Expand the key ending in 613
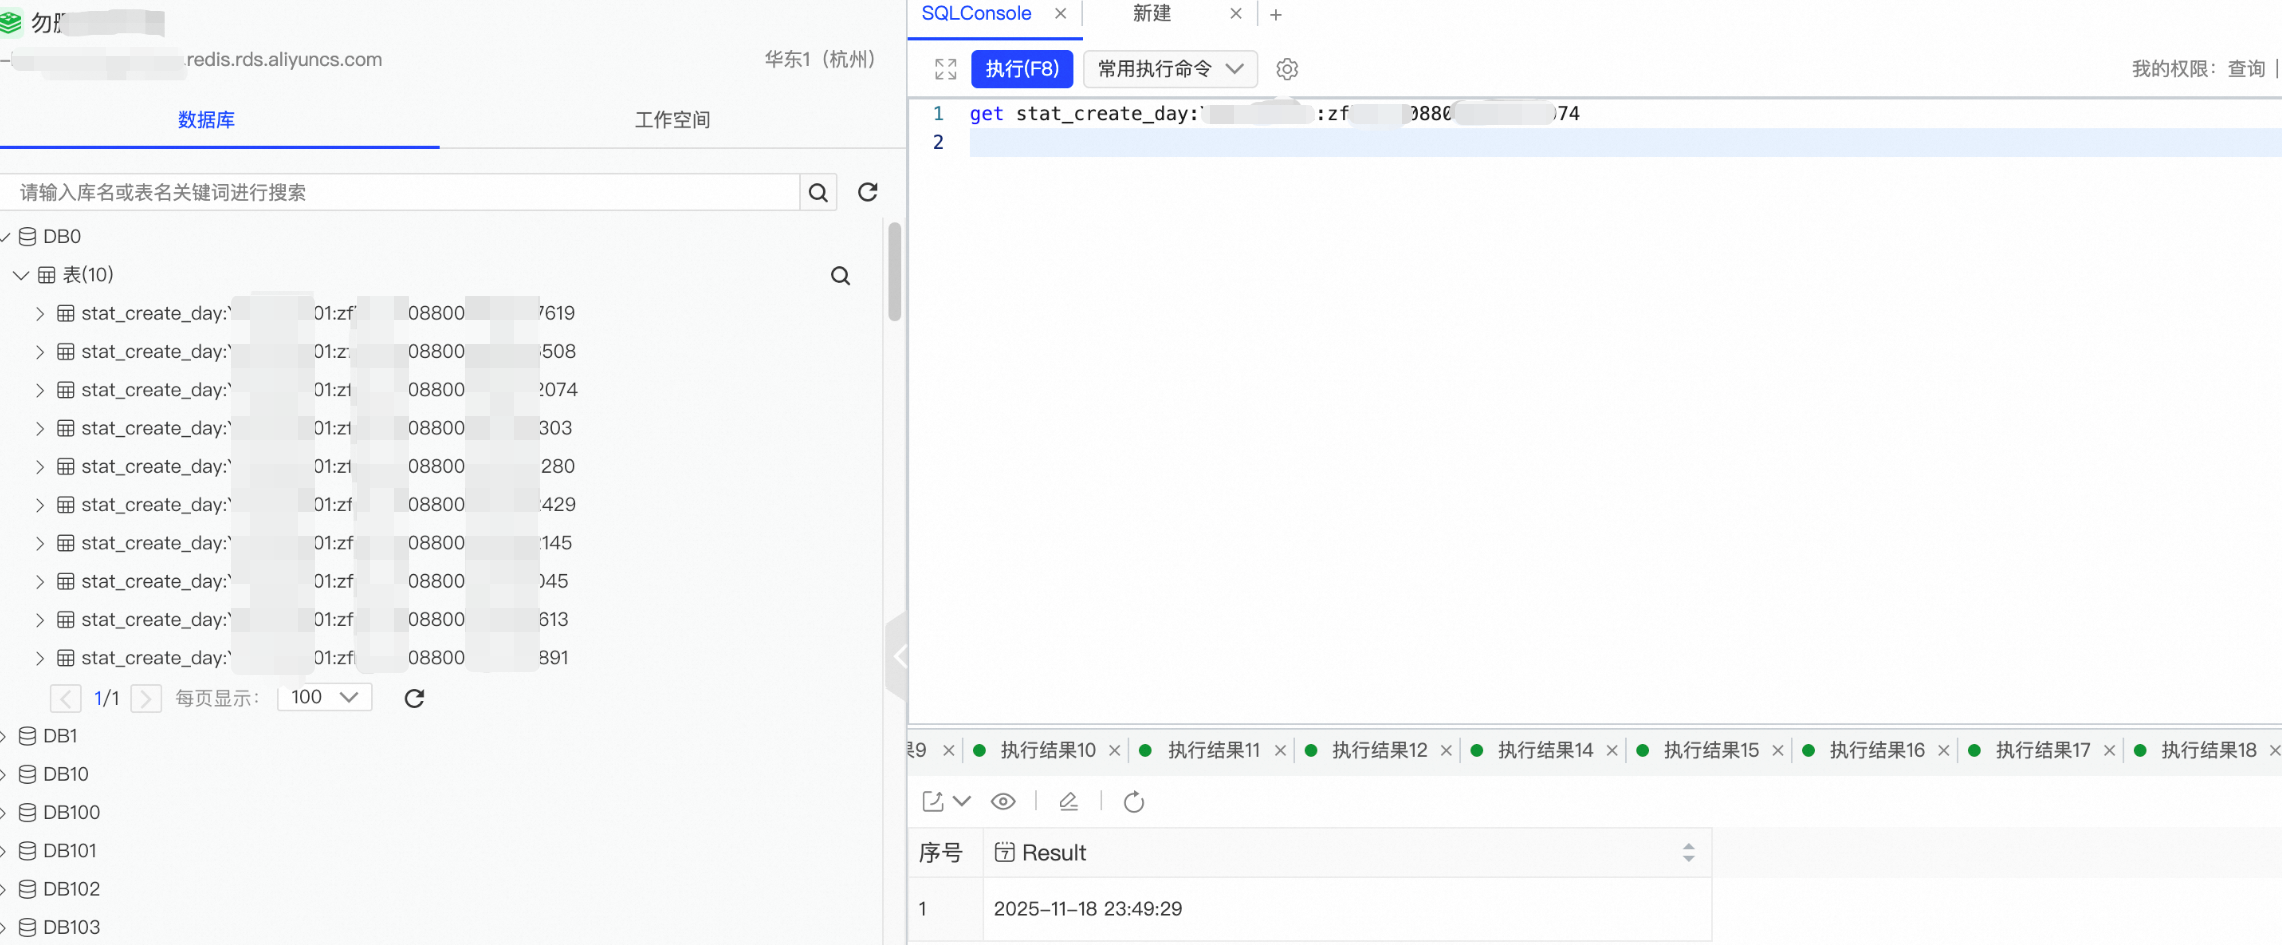2282x945 pixels. (x=40, y=620)
